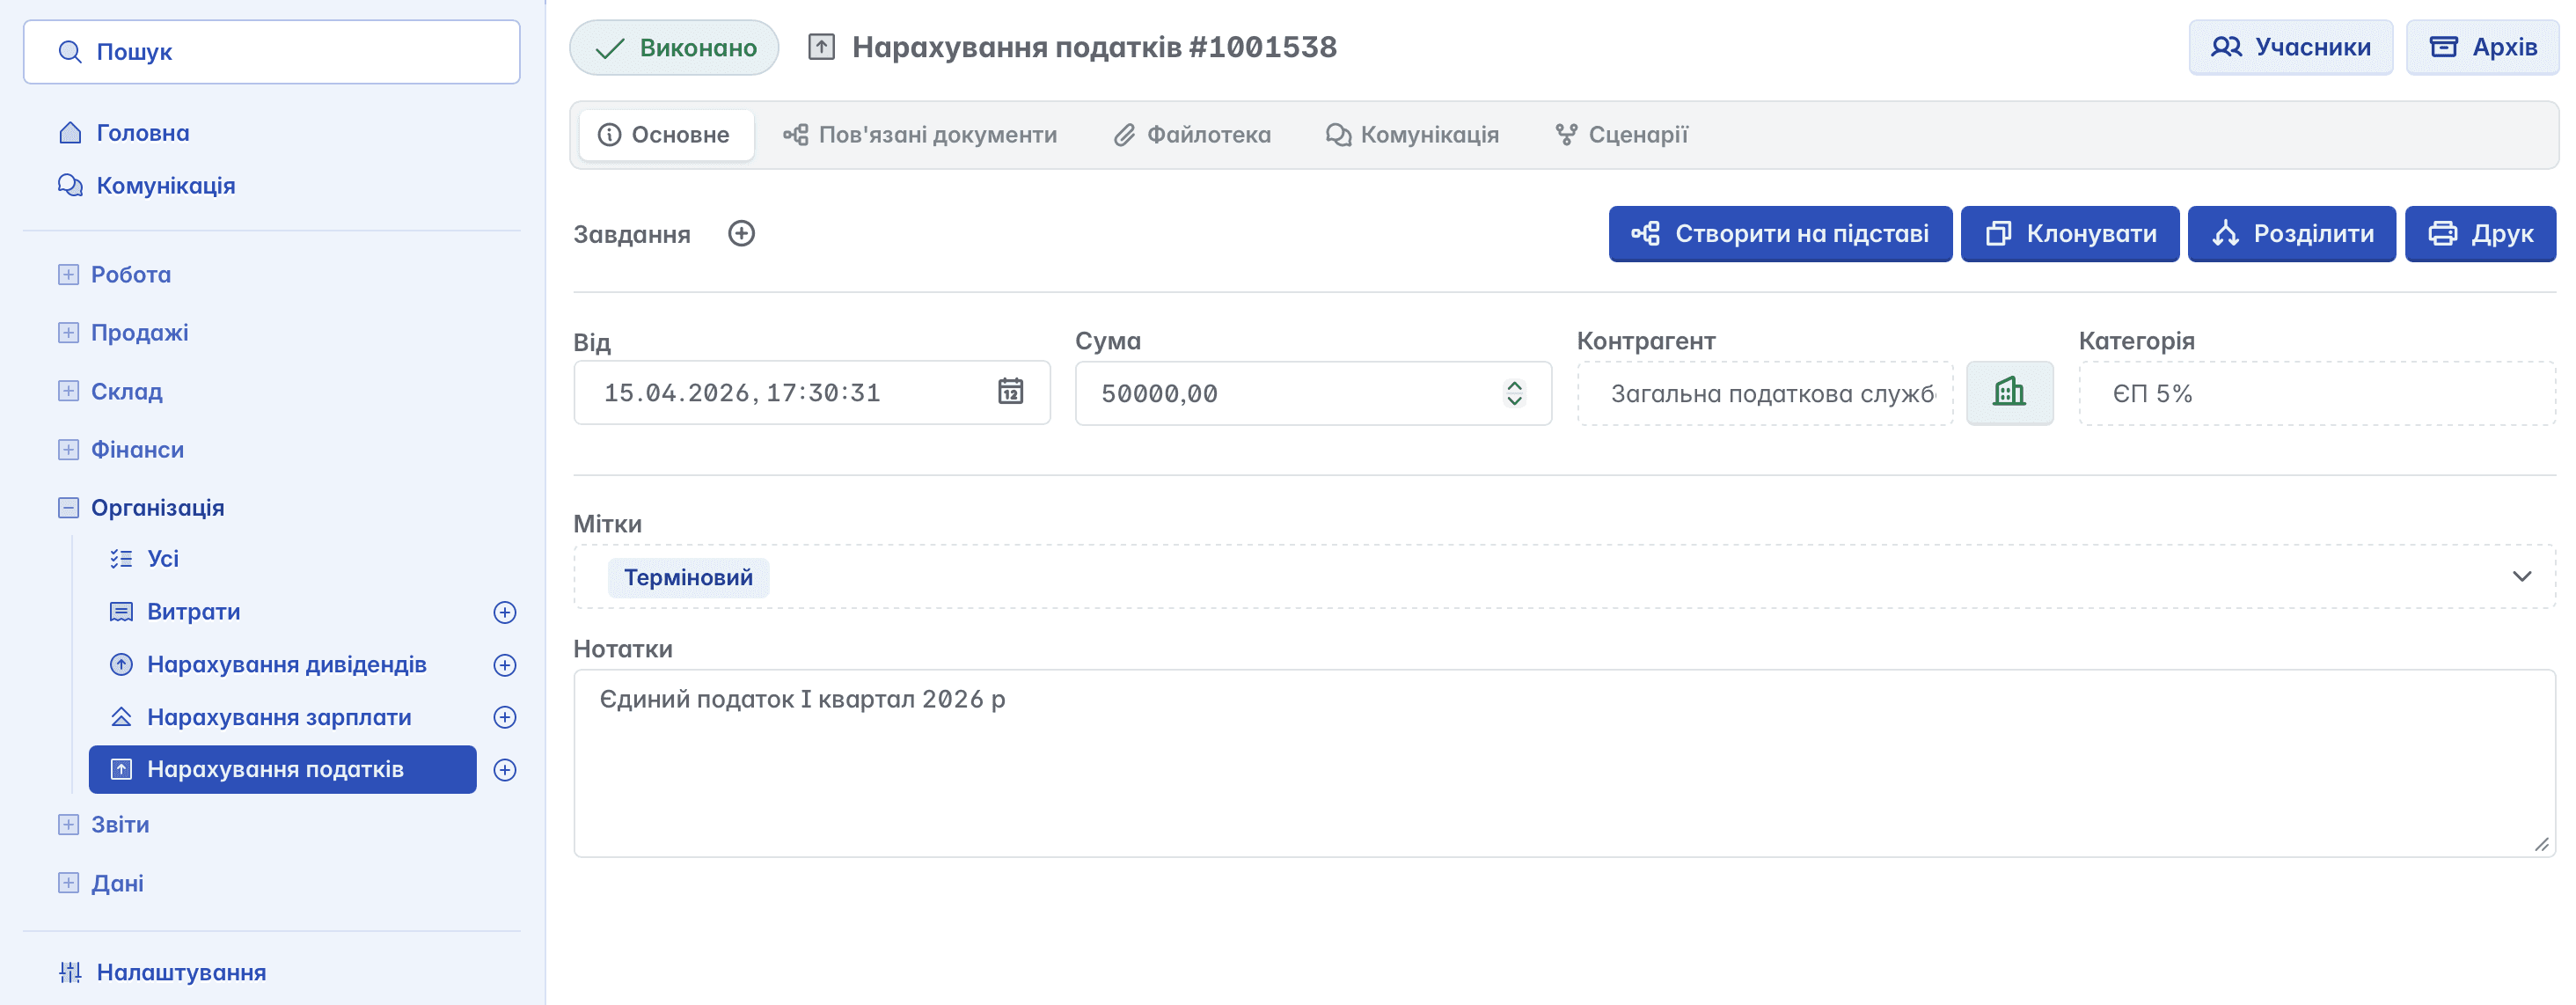Screen dimensions: 2576x1005
Task: Adjust Сума value with stepper arrows
Action: [x=1514, y=393]
